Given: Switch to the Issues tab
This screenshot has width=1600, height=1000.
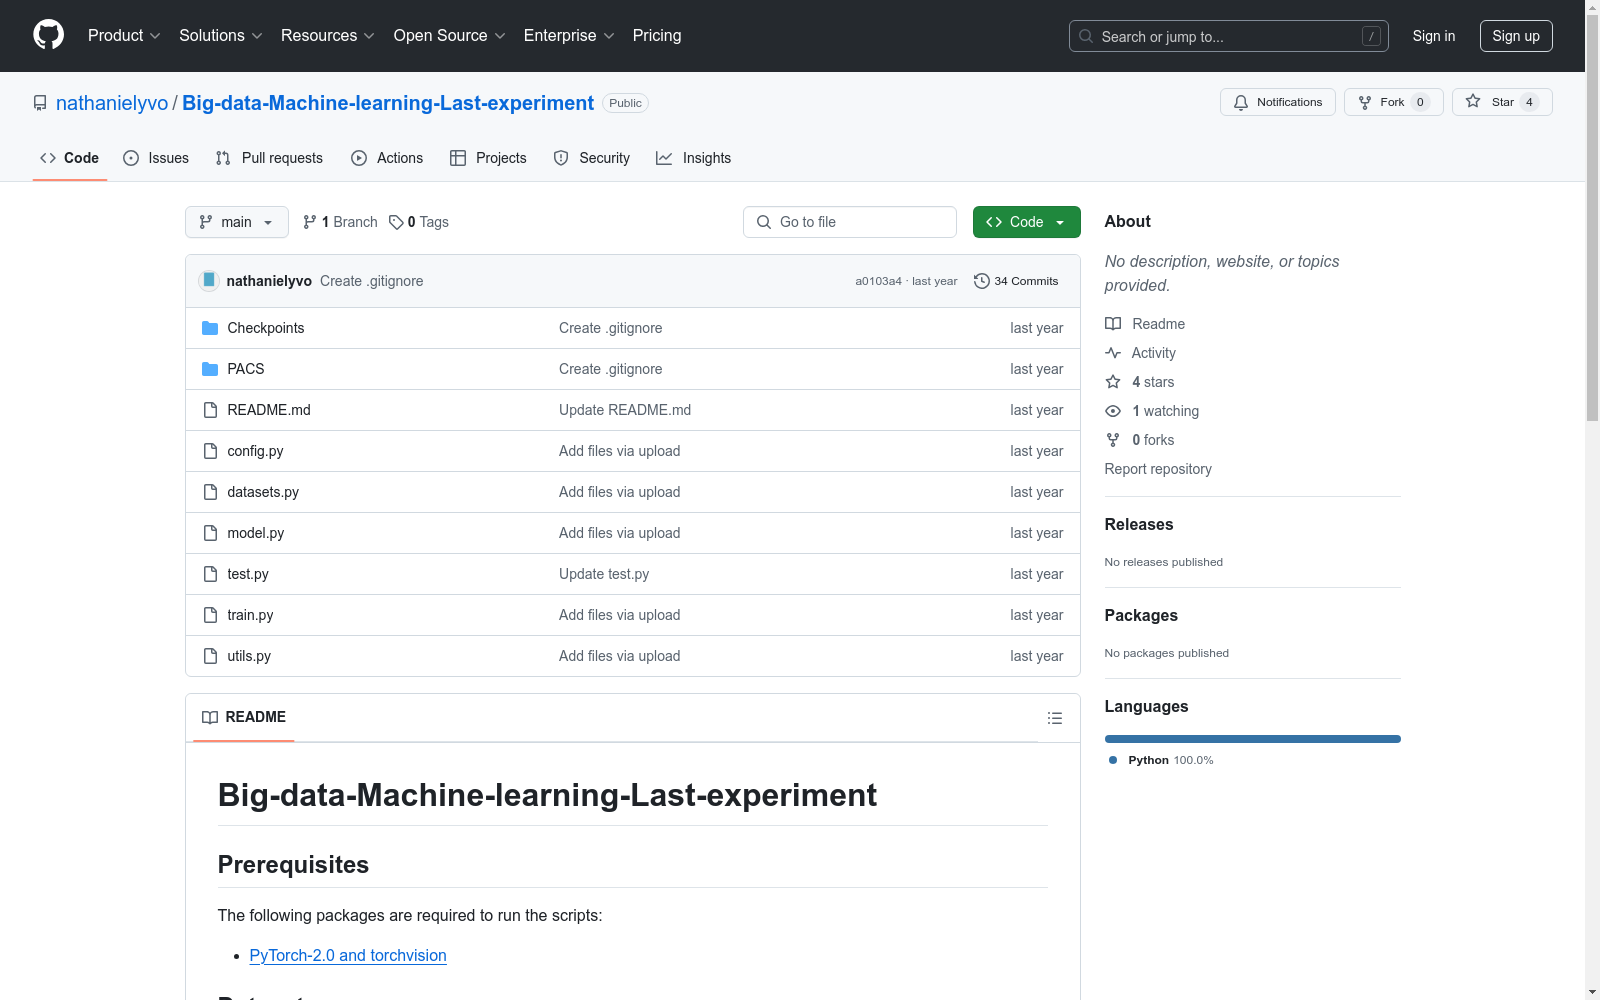Looking at the screenshot, I should tap(156, 158).
